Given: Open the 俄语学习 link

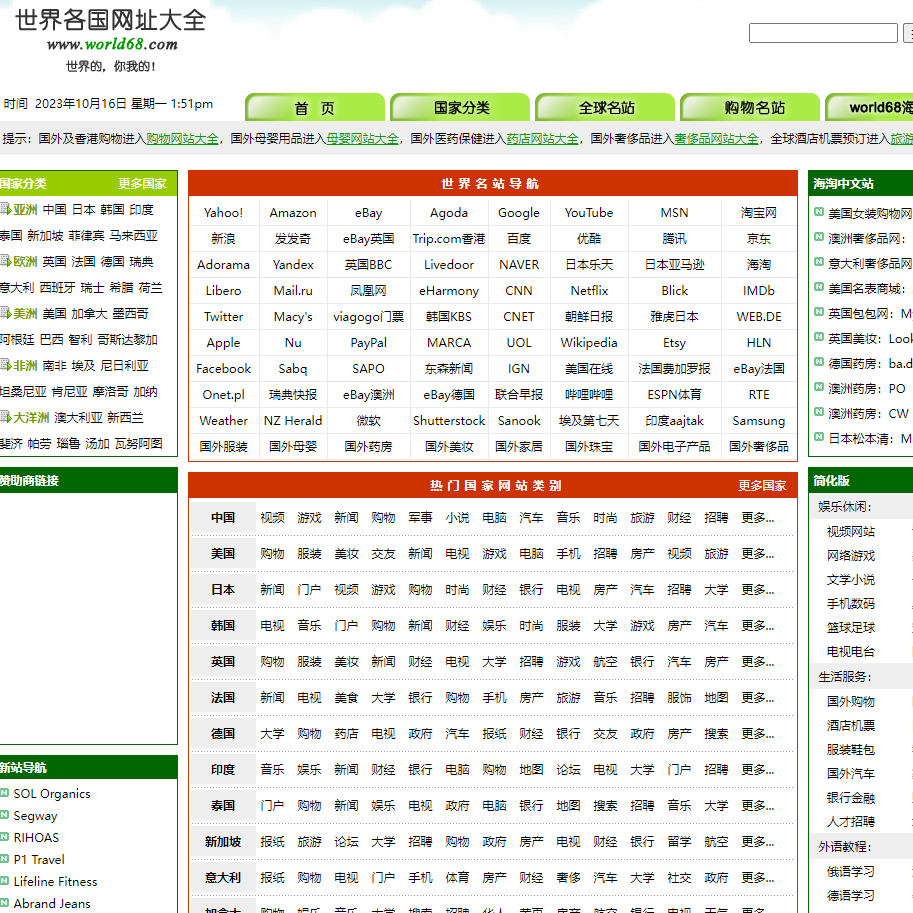Looking at the screenshot, I should 851,871.
